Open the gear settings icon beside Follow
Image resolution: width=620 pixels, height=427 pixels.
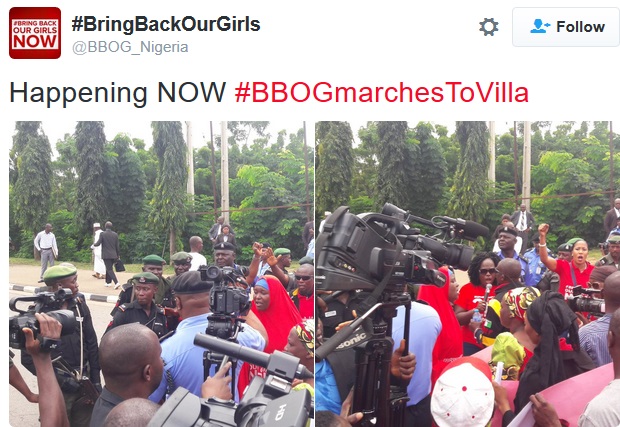pyautogui.click(x=489, y=27)
